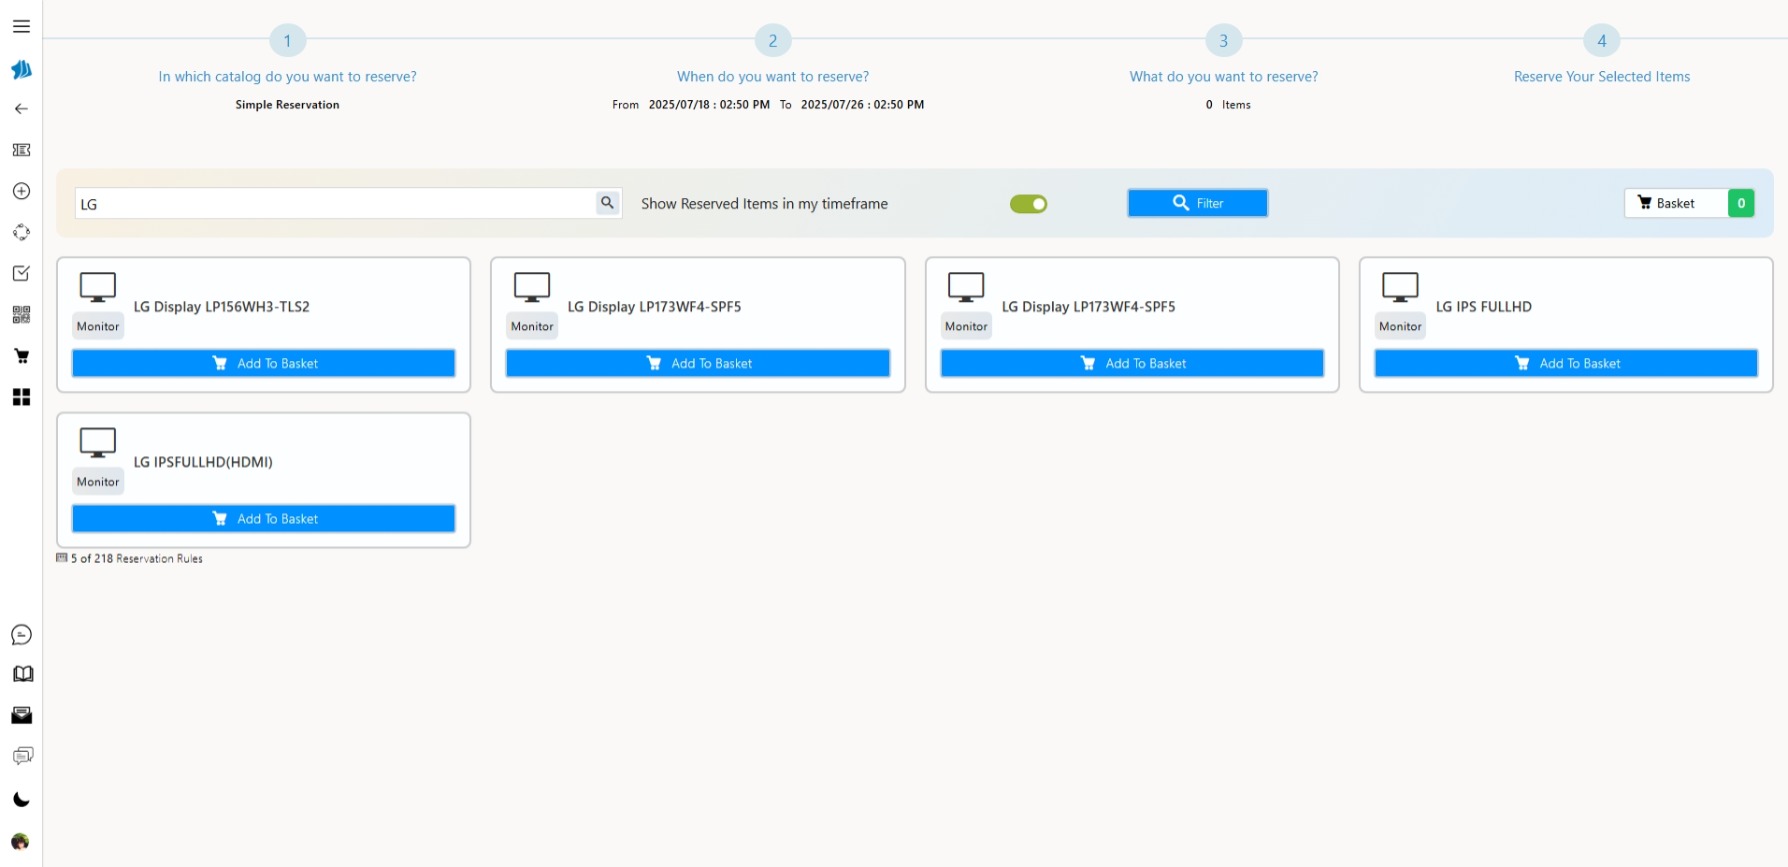
Task: Add LG IPS FULLHD to basket
Action: [x=1565, y=363]
